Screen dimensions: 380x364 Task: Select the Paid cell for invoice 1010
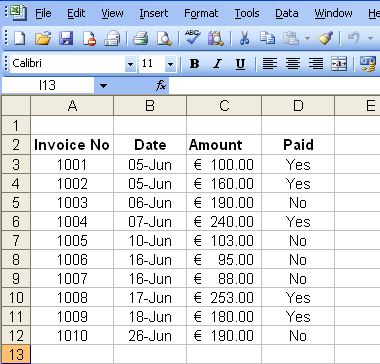(x=298, y=336)
